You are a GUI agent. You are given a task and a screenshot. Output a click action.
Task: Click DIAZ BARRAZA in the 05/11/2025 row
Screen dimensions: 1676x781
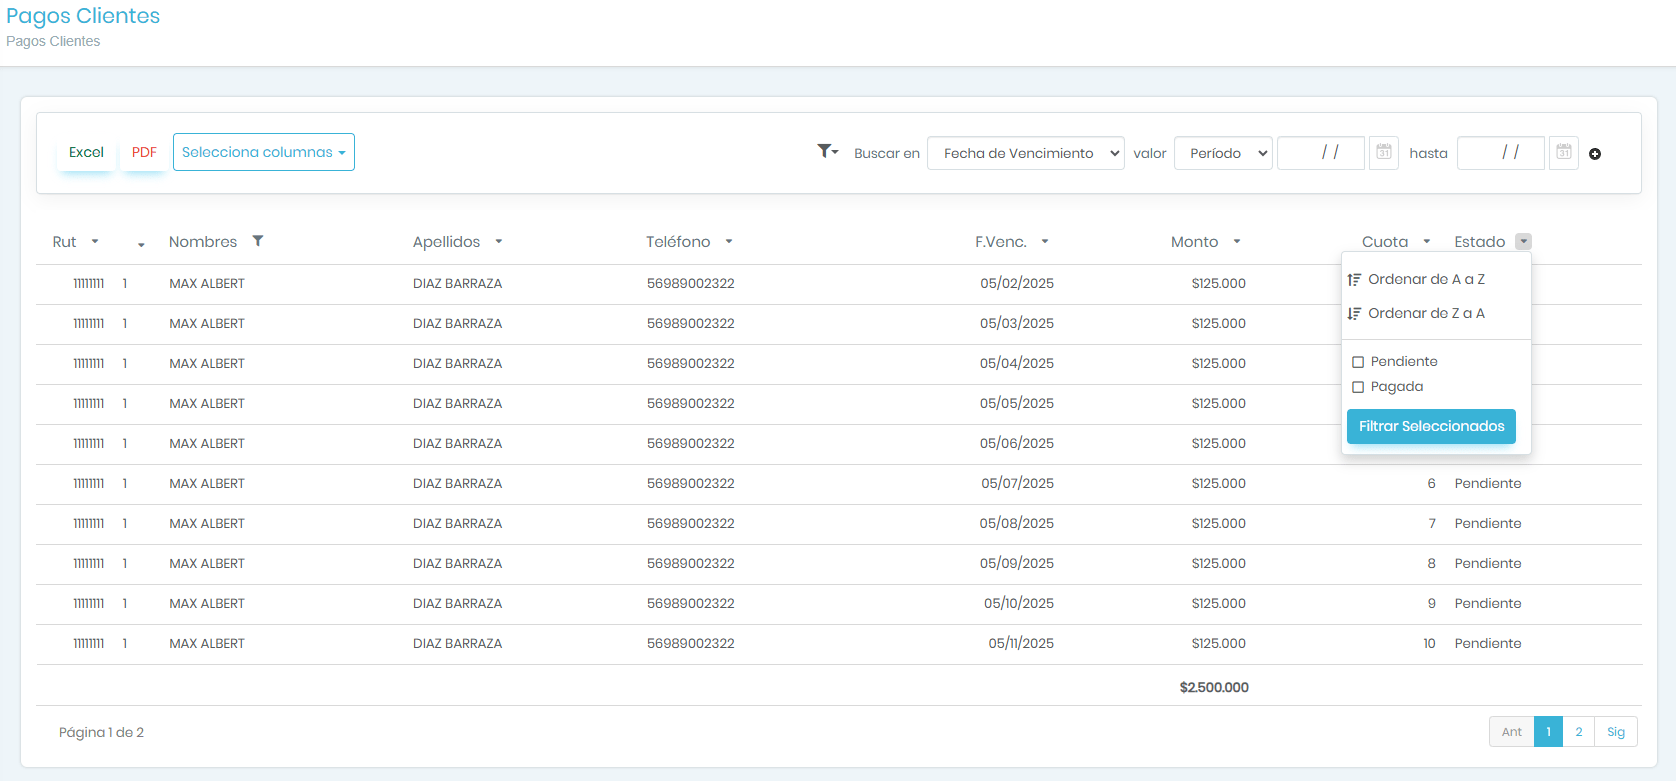point(457,644)
